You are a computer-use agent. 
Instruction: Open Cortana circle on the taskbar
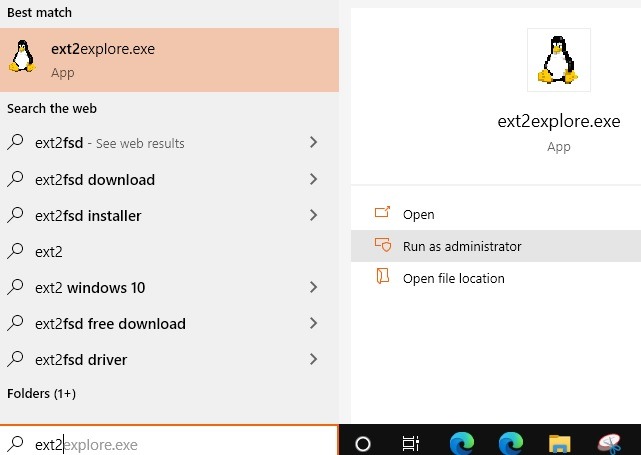pyautogui.click(x=363, y=444)
